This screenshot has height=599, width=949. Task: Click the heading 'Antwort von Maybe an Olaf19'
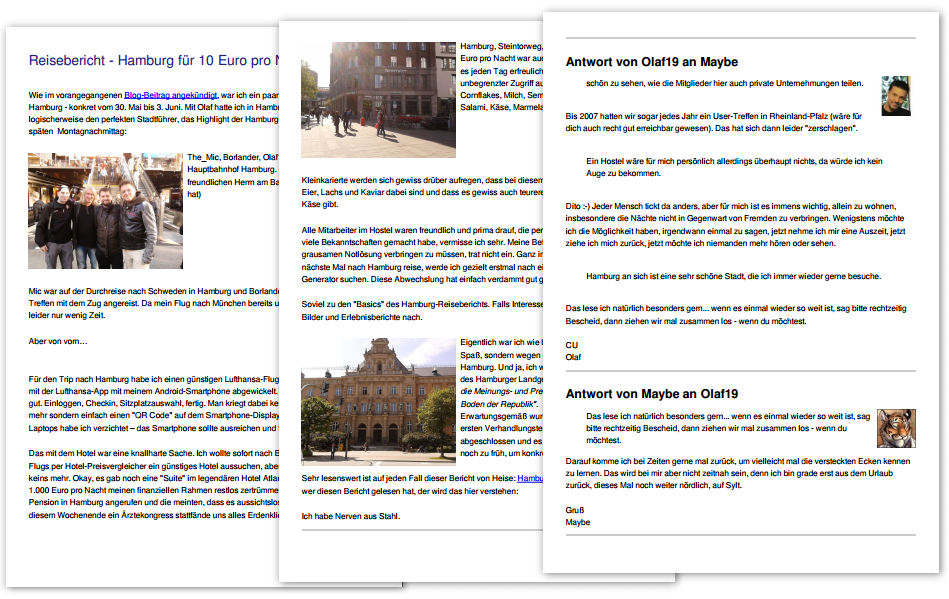[652, 394]
